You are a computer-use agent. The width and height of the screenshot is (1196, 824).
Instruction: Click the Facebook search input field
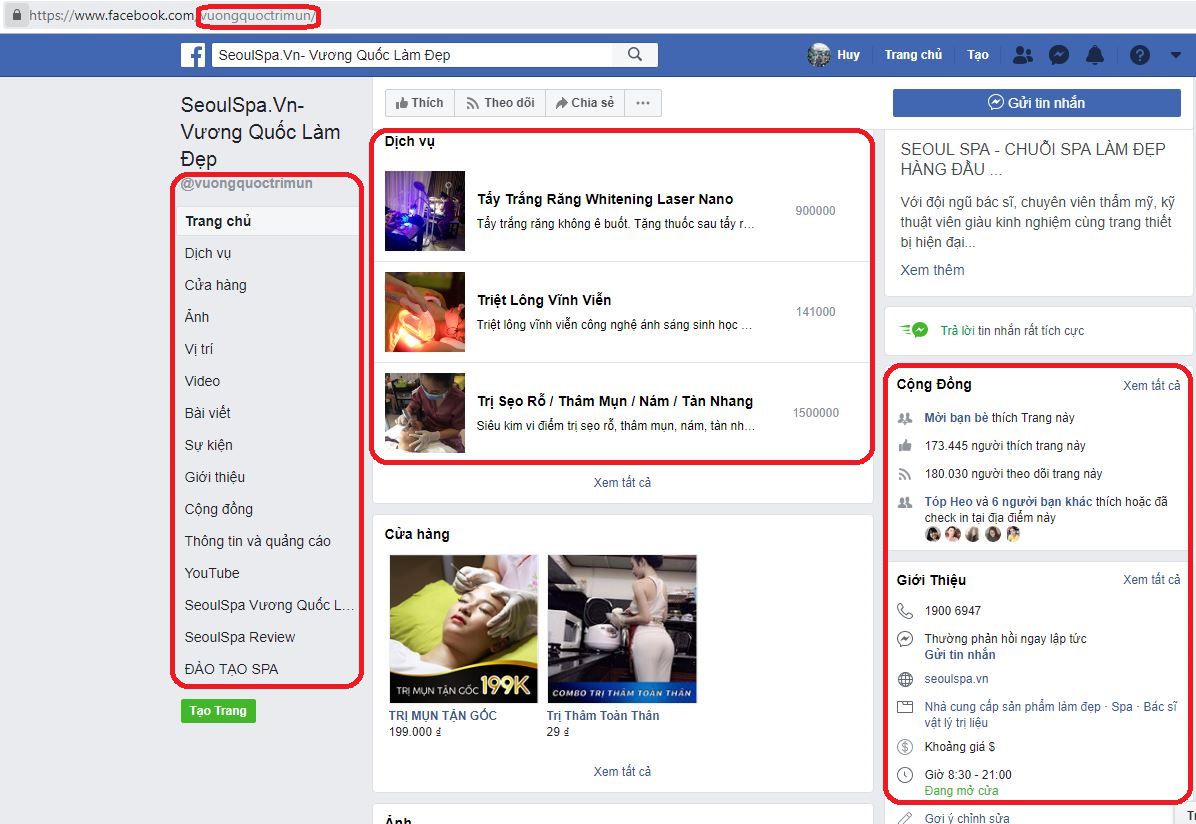412,55
